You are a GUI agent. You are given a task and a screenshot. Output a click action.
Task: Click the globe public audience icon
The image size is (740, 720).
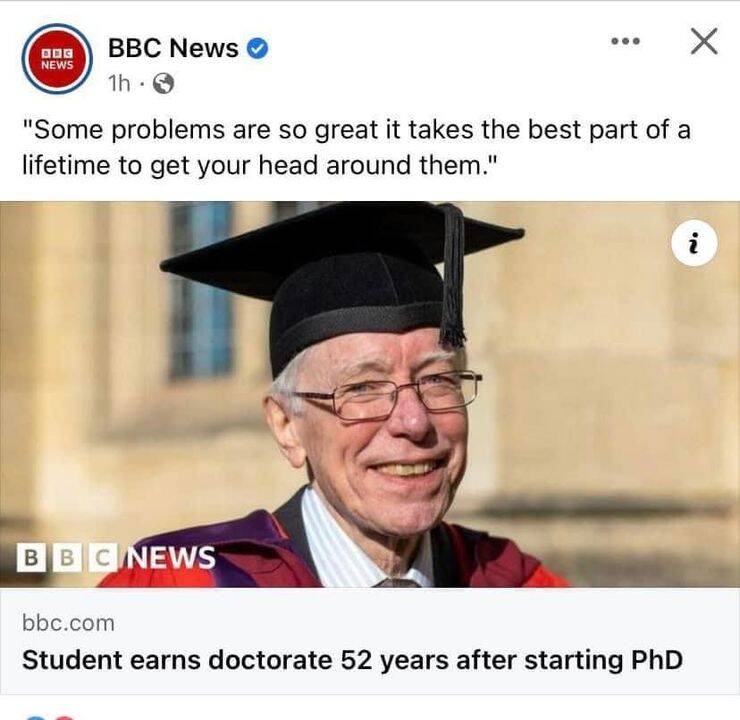click(163, 84)
